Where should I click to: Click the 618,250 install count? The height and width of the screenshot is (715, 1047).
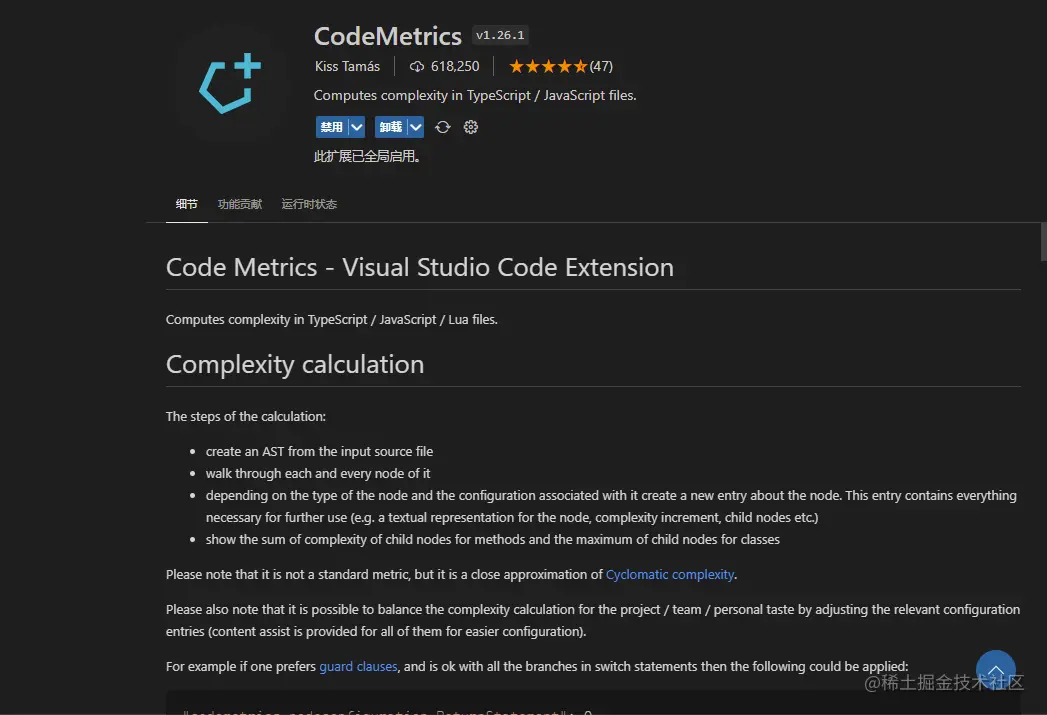pyautogui.click(x=455, y=66)
